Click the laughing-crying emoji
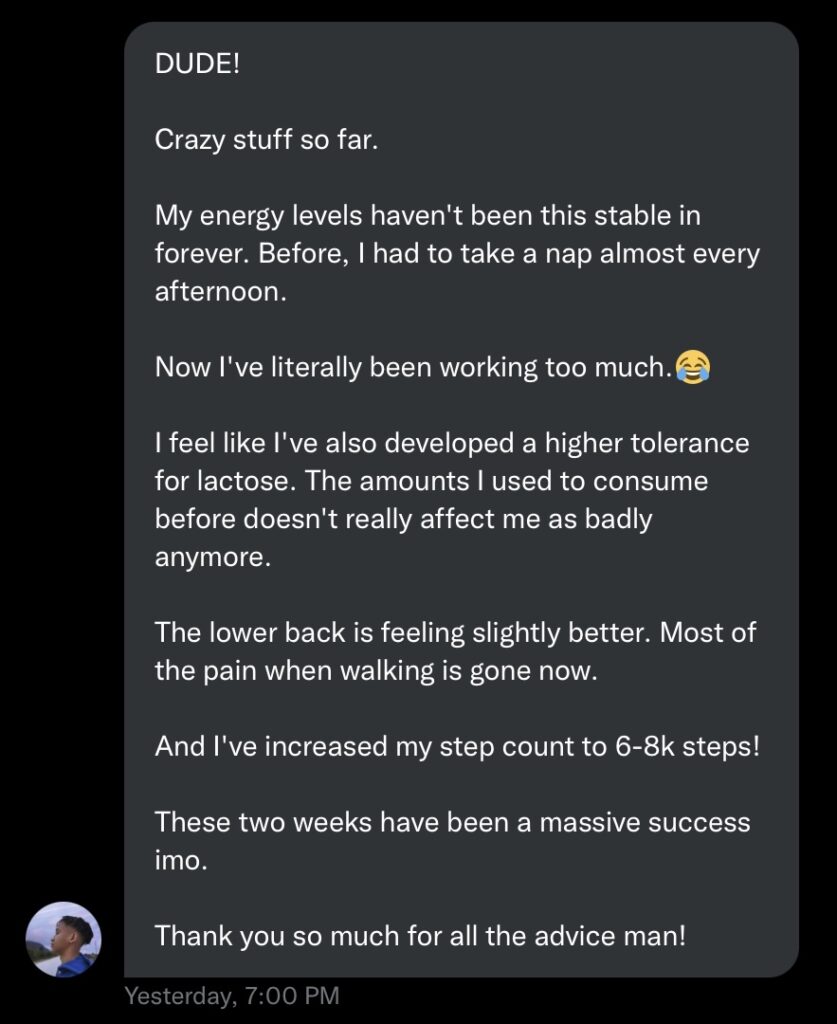 point(691,367)
